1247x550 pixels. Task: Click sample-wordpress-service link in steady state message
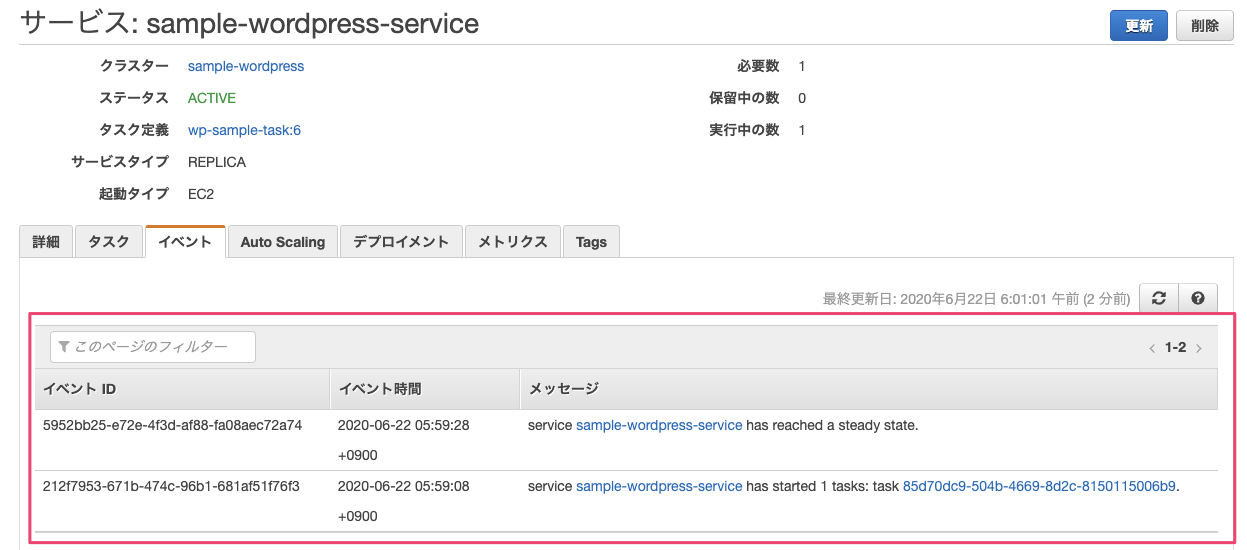659,425
